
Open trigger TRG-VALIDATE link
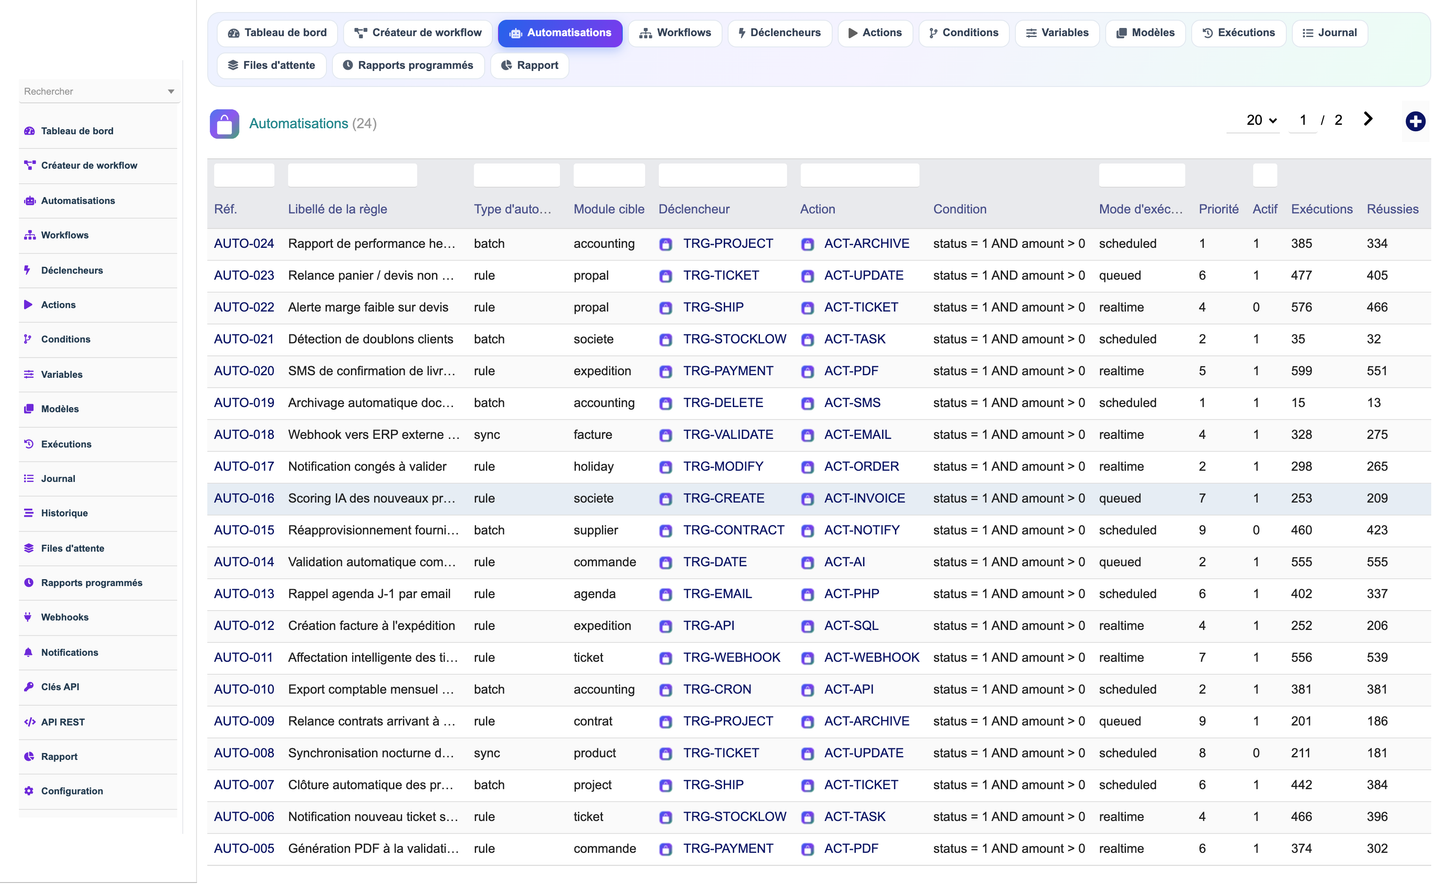pos(728,435)
